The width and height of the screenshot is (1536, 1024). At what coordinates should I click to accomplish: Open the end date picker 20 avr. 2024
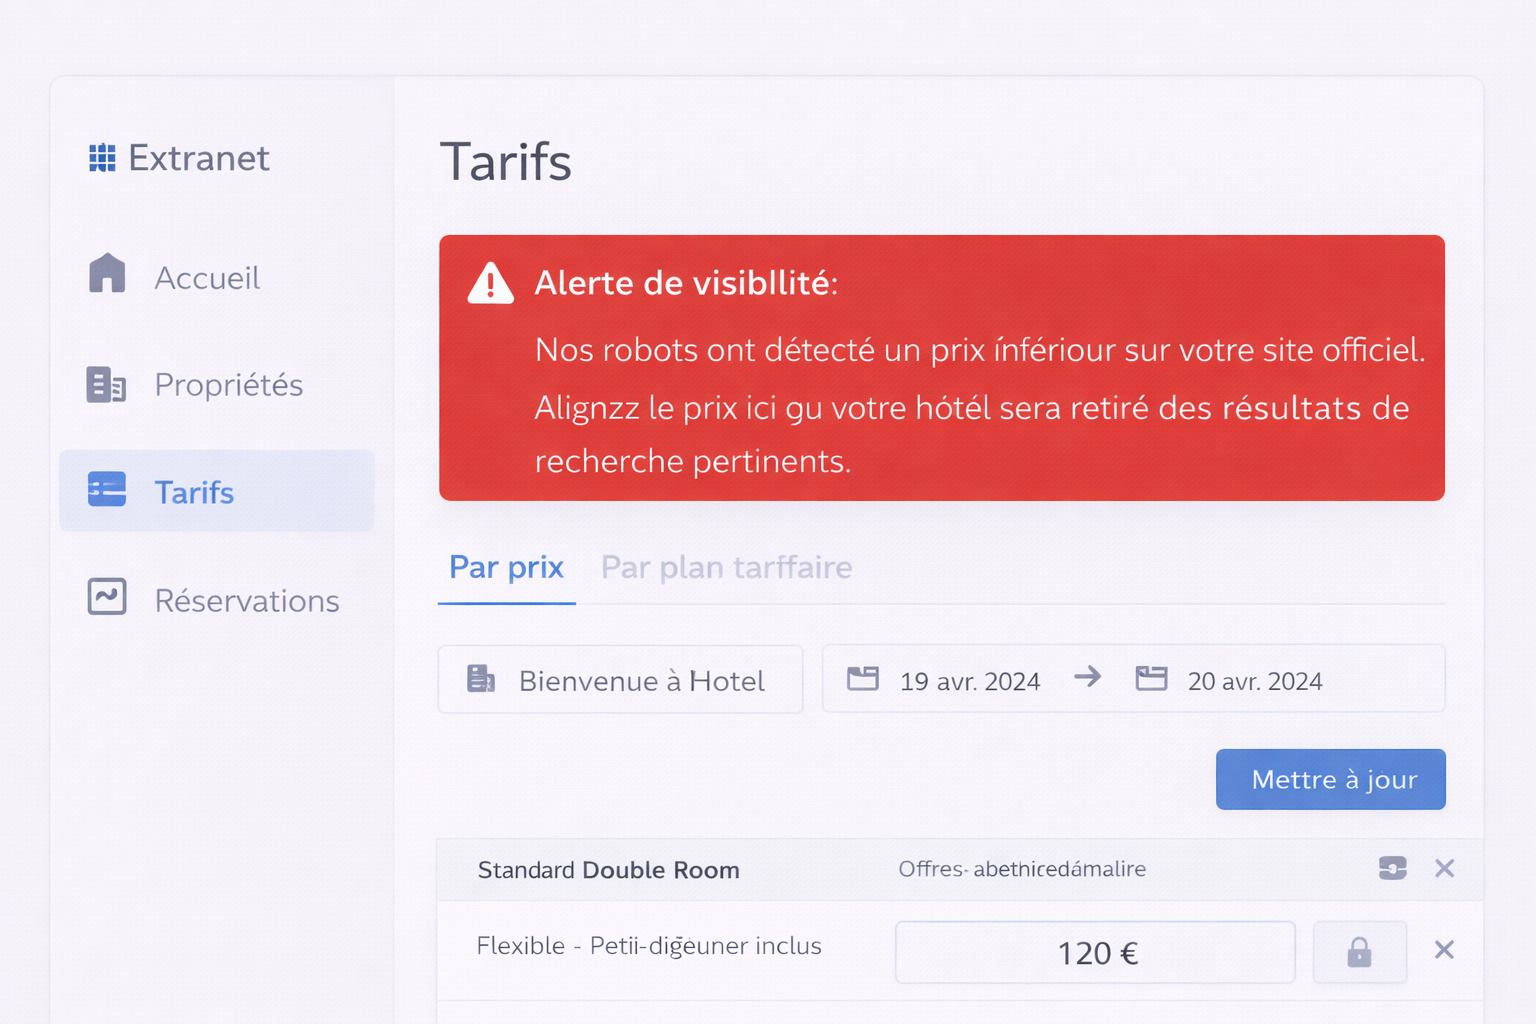pos(1255,681)
